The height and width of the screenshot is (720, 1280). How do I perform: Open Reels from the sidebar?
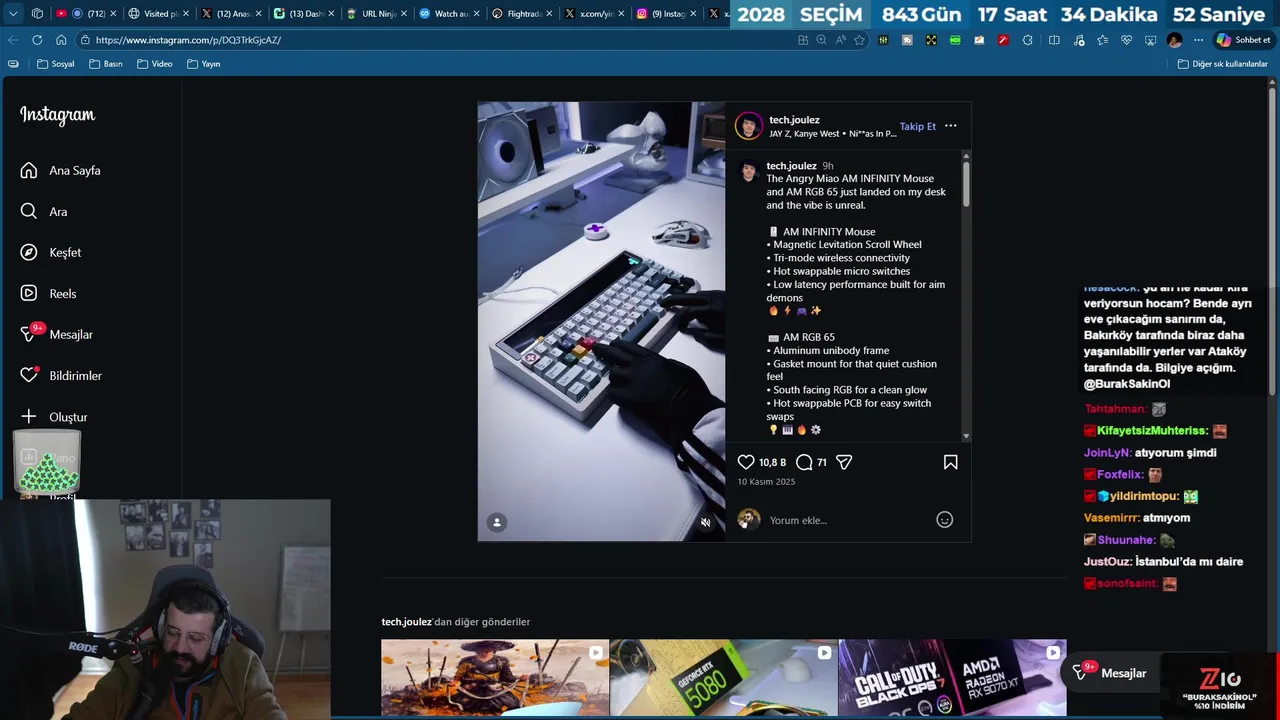(62, 293)
